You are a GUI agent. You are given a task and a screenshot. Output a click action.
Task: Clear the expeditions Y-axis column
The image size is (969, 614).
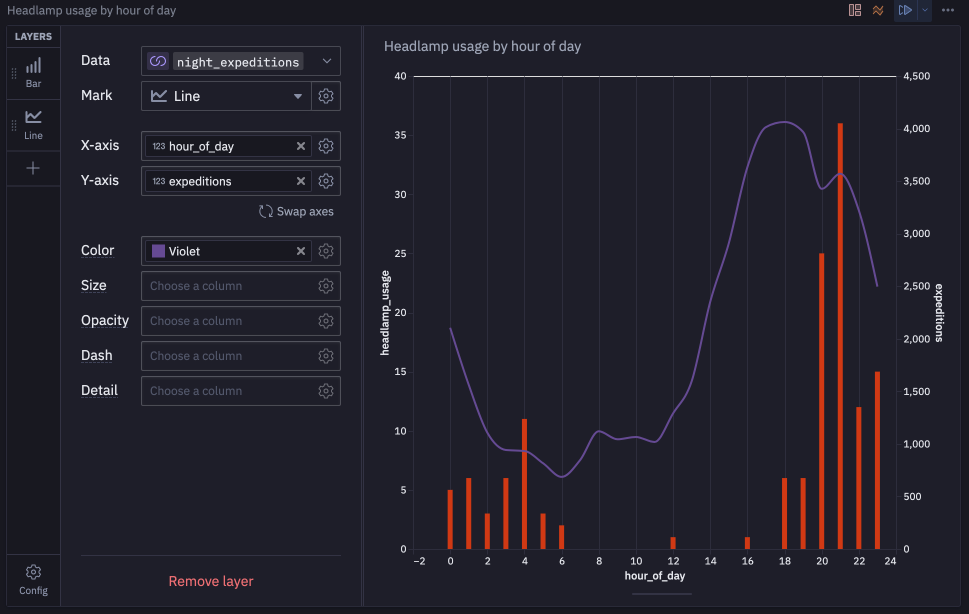point(301,181)
